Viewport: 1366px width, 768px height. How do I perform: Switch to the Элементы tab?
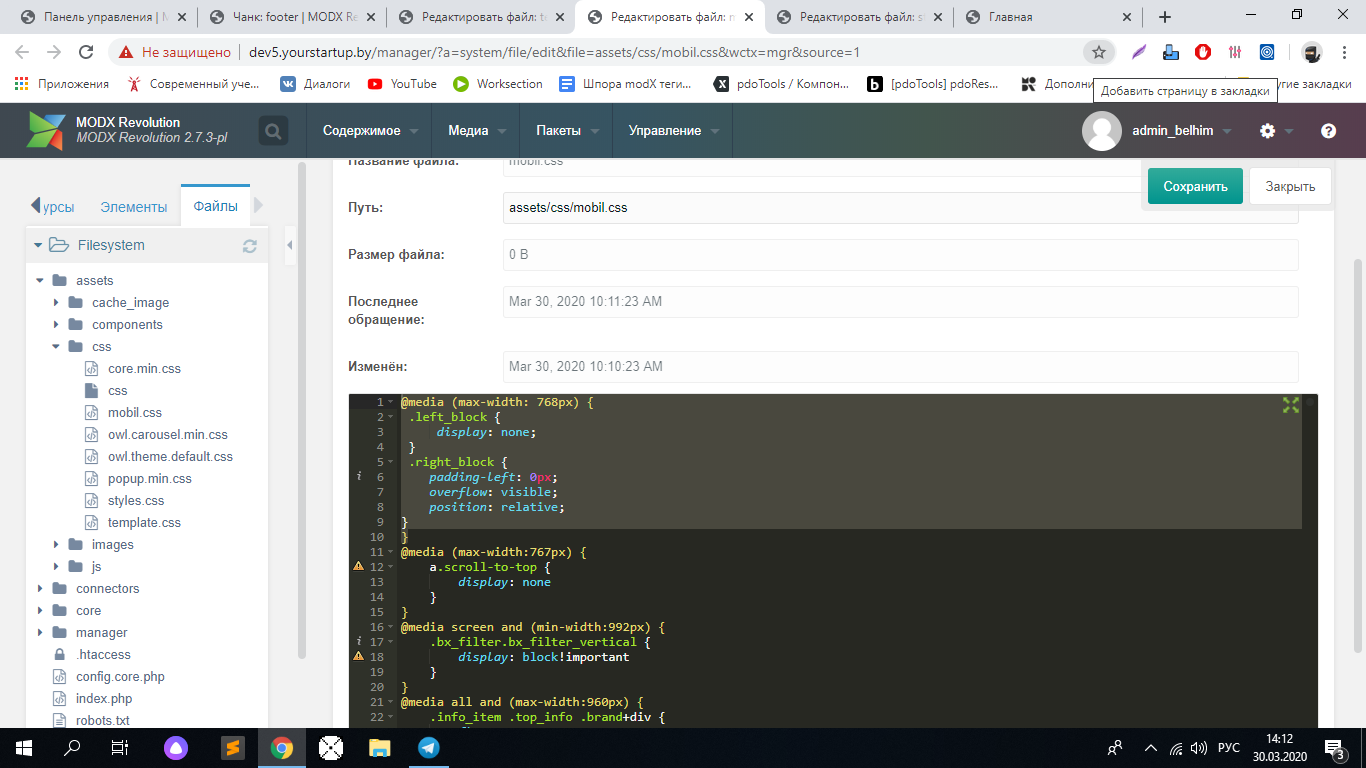tap(134, 207)
